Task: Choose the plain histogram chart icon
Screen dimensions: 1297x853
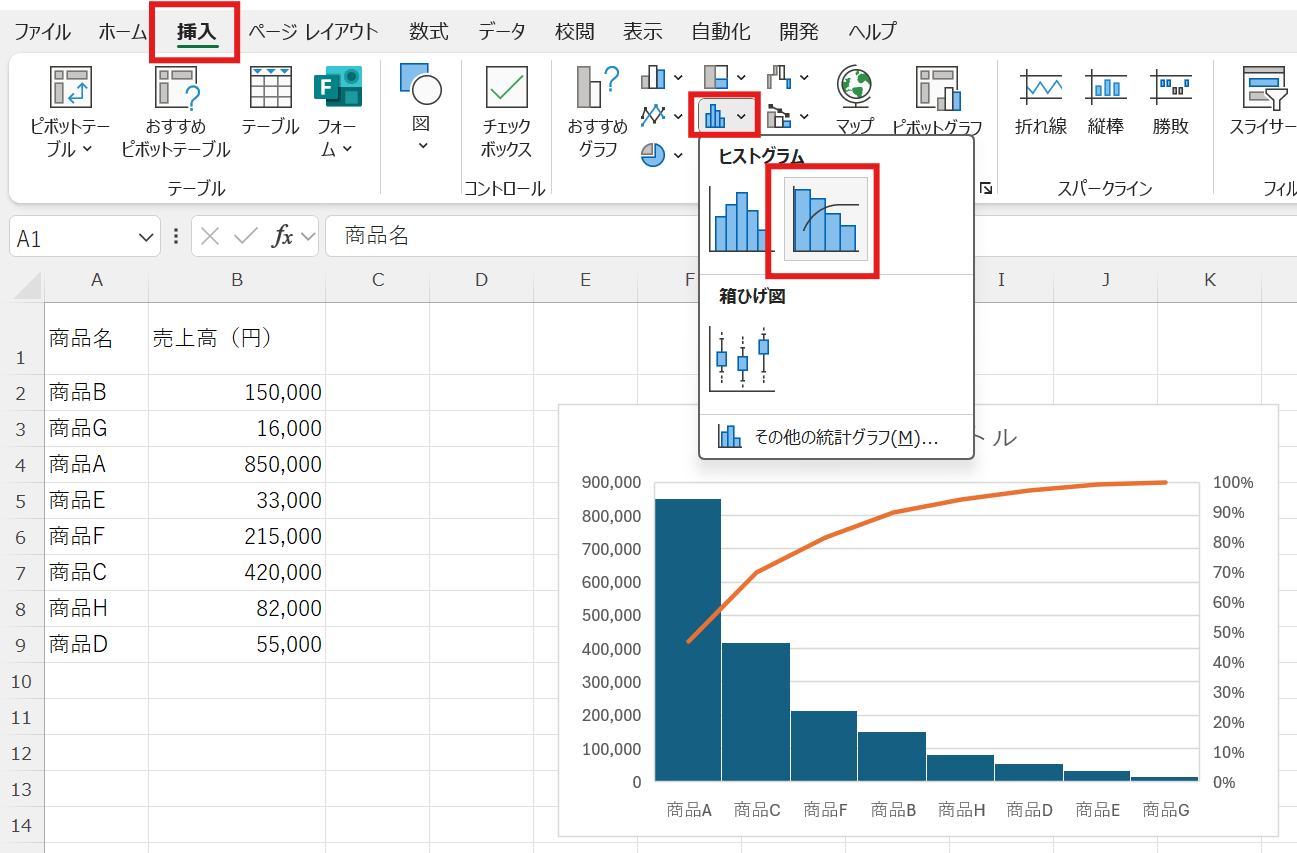Action: point(740,220)
